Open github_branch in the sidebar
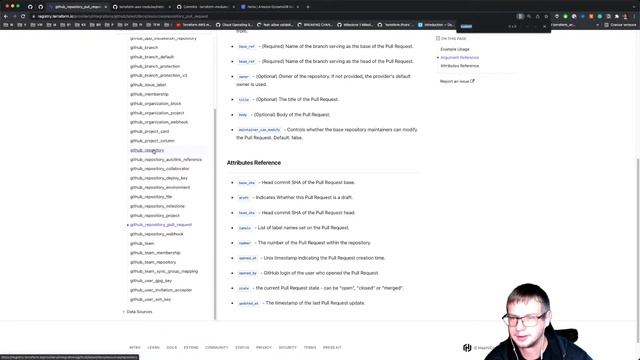The height and width of the screenshot is (360, 640). pyautogui.click(x=144, y=48)
